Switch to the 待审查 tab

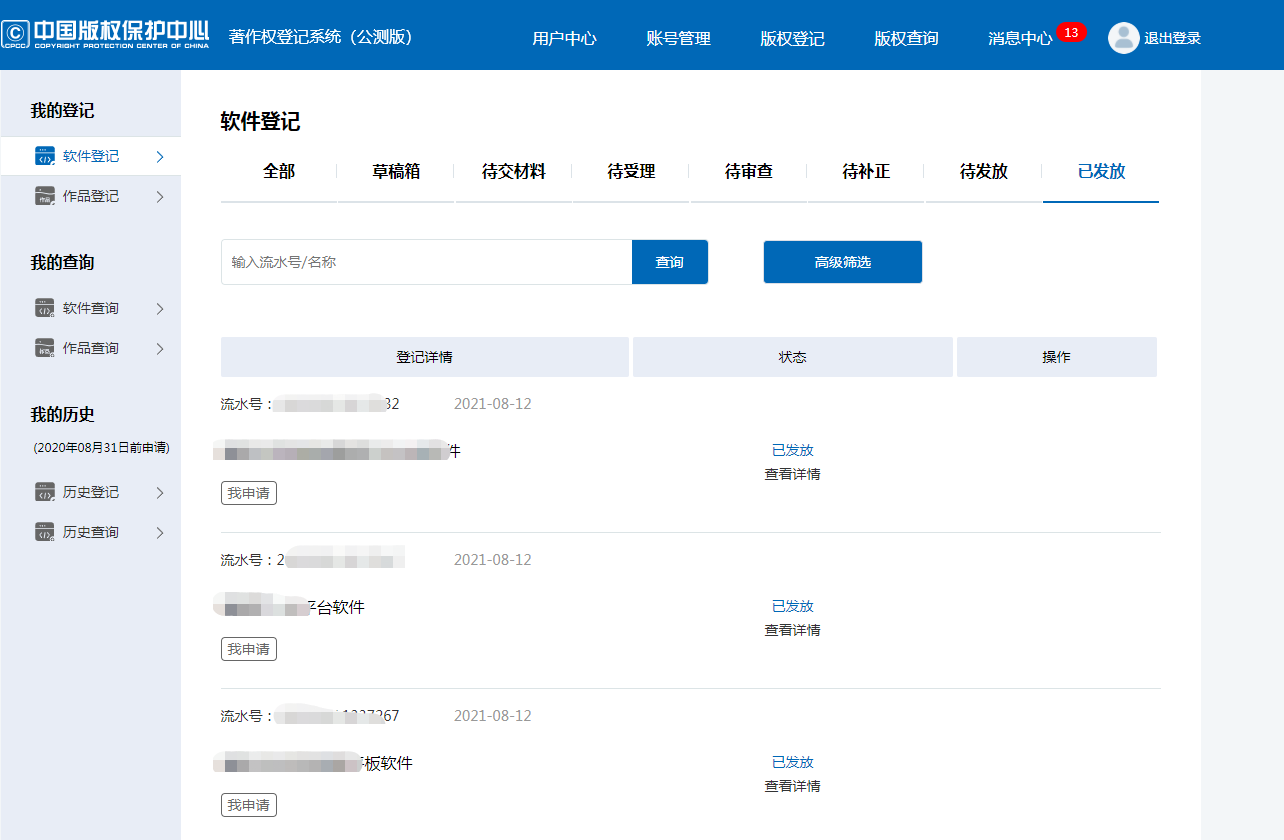(749, 172)
